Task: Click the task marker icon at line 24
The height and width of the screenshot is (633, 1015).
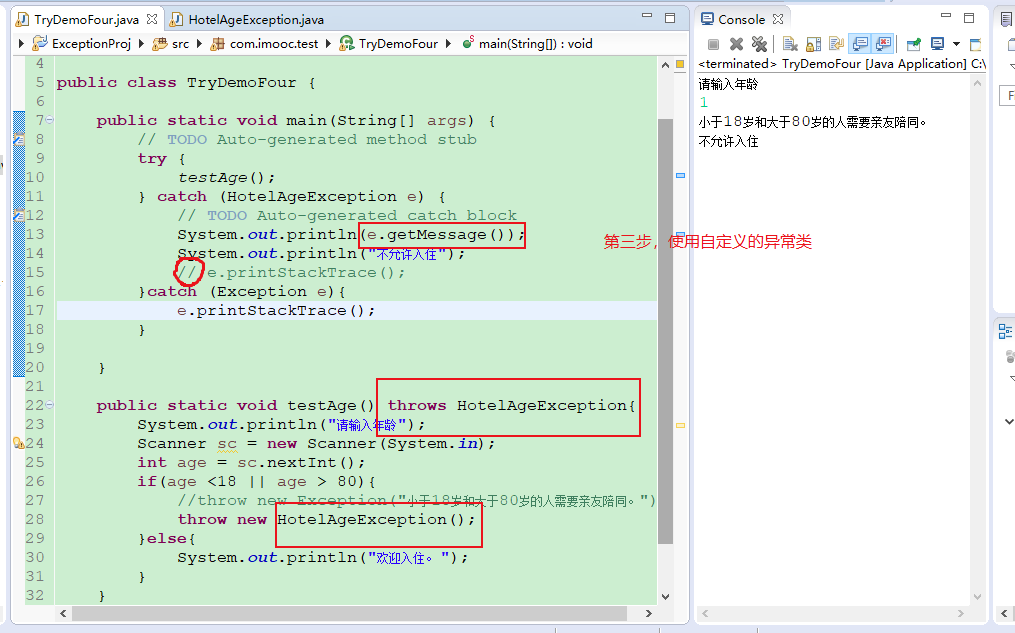Action: 18,442
